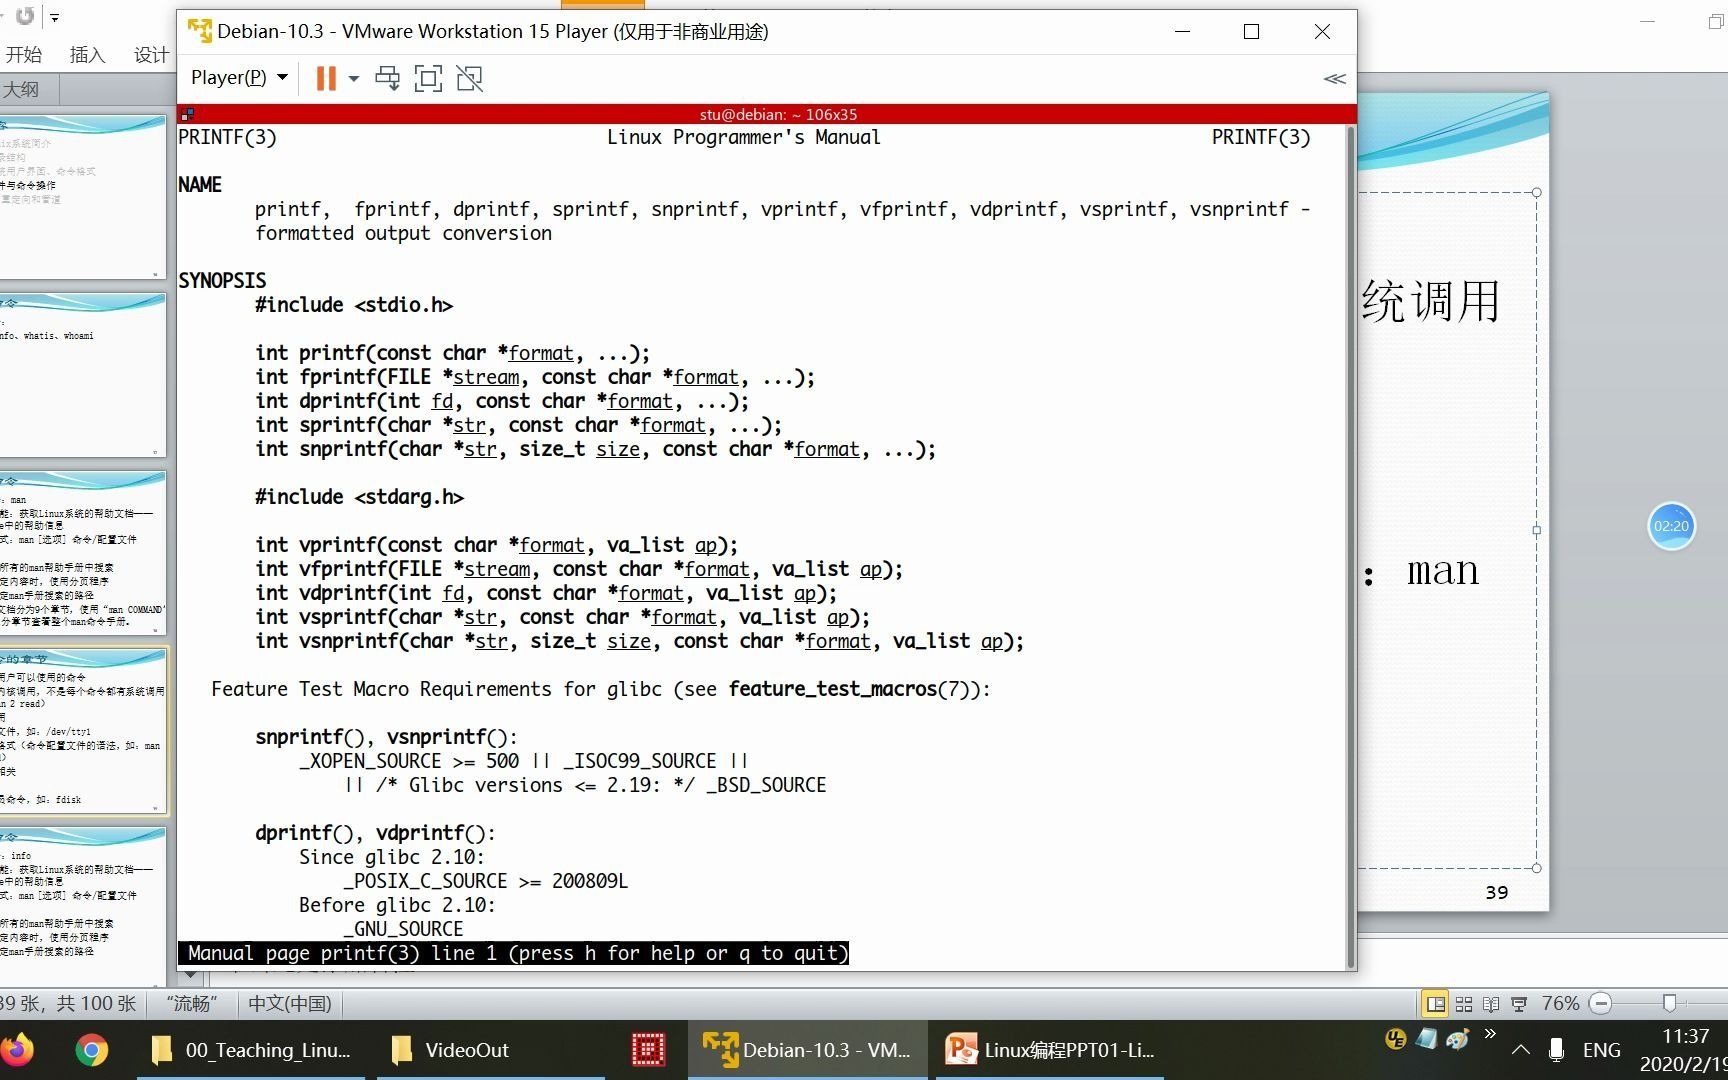Select the slide thumbnail mentioning whatis, whoami
The image size is (1728, 1080).
point(82,375)
